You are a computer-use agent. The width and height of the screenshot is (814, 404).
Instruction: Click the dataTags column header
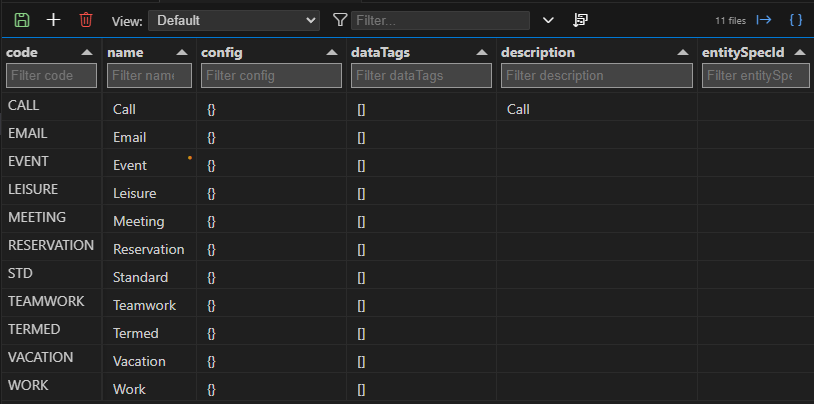(380, 52)
